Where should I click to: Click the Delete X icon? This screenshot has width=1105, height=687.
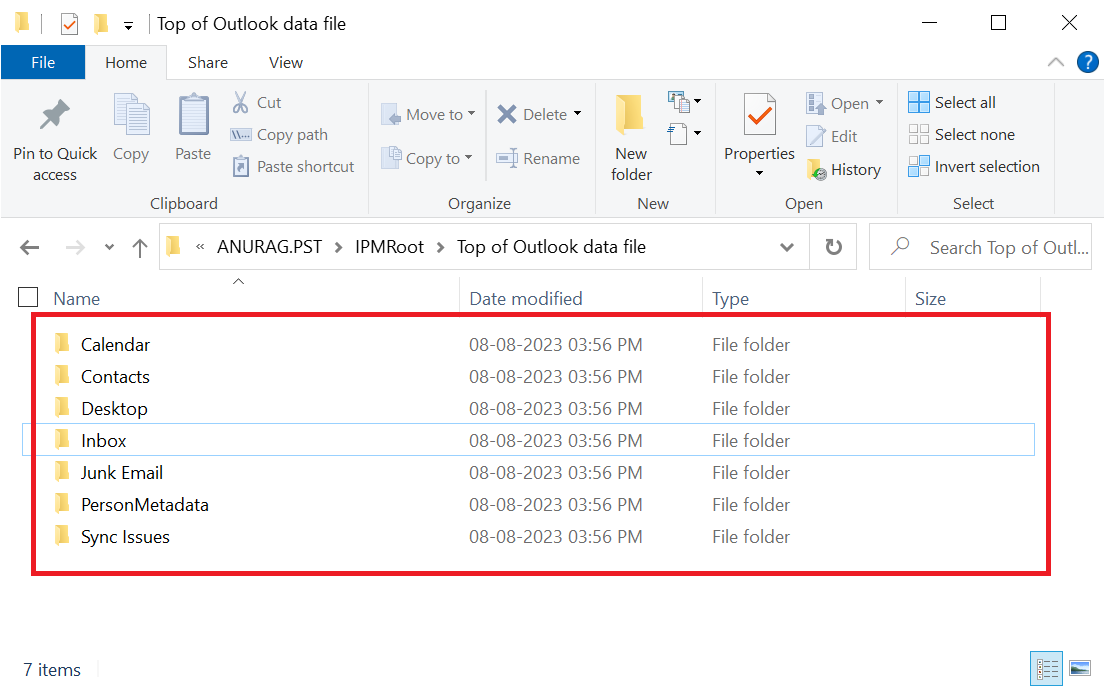click(x=507, y=114)
